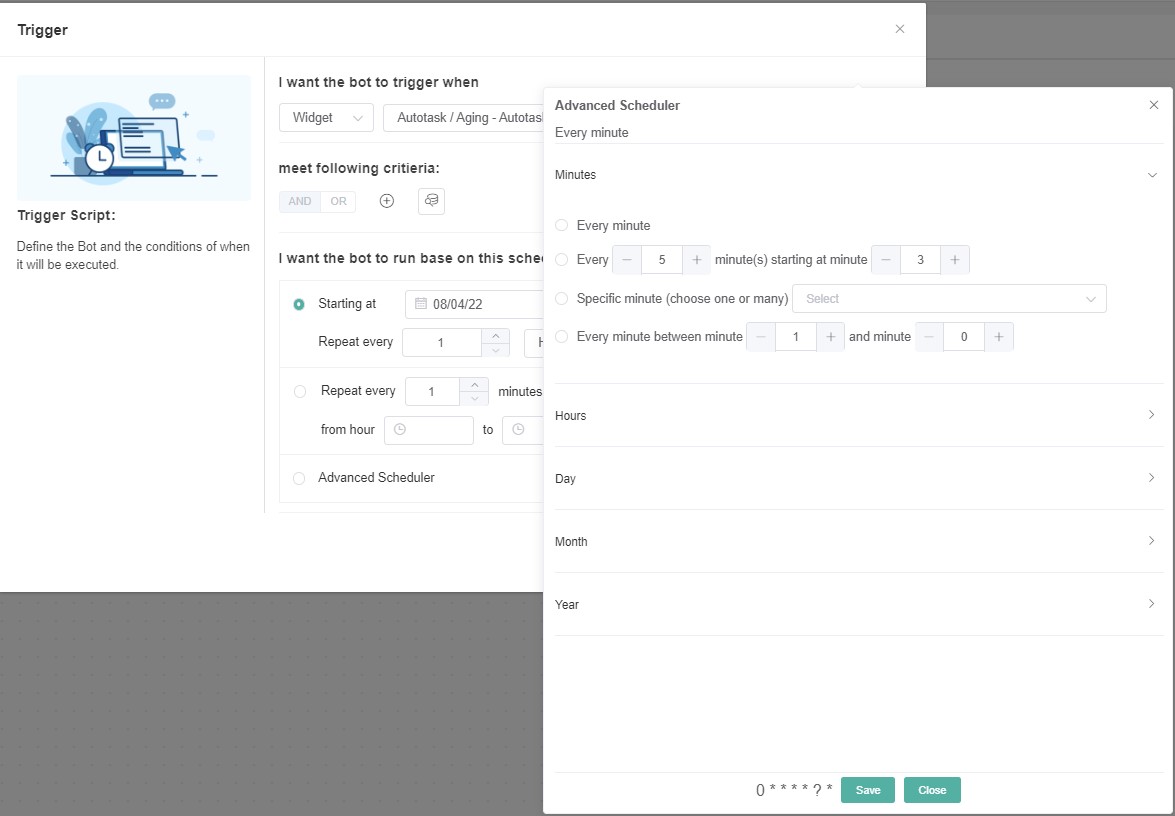This screenshot has width=1175, height=816.
Task: Click the calendar icon in start date field
Action: click(x=421, y=303)
